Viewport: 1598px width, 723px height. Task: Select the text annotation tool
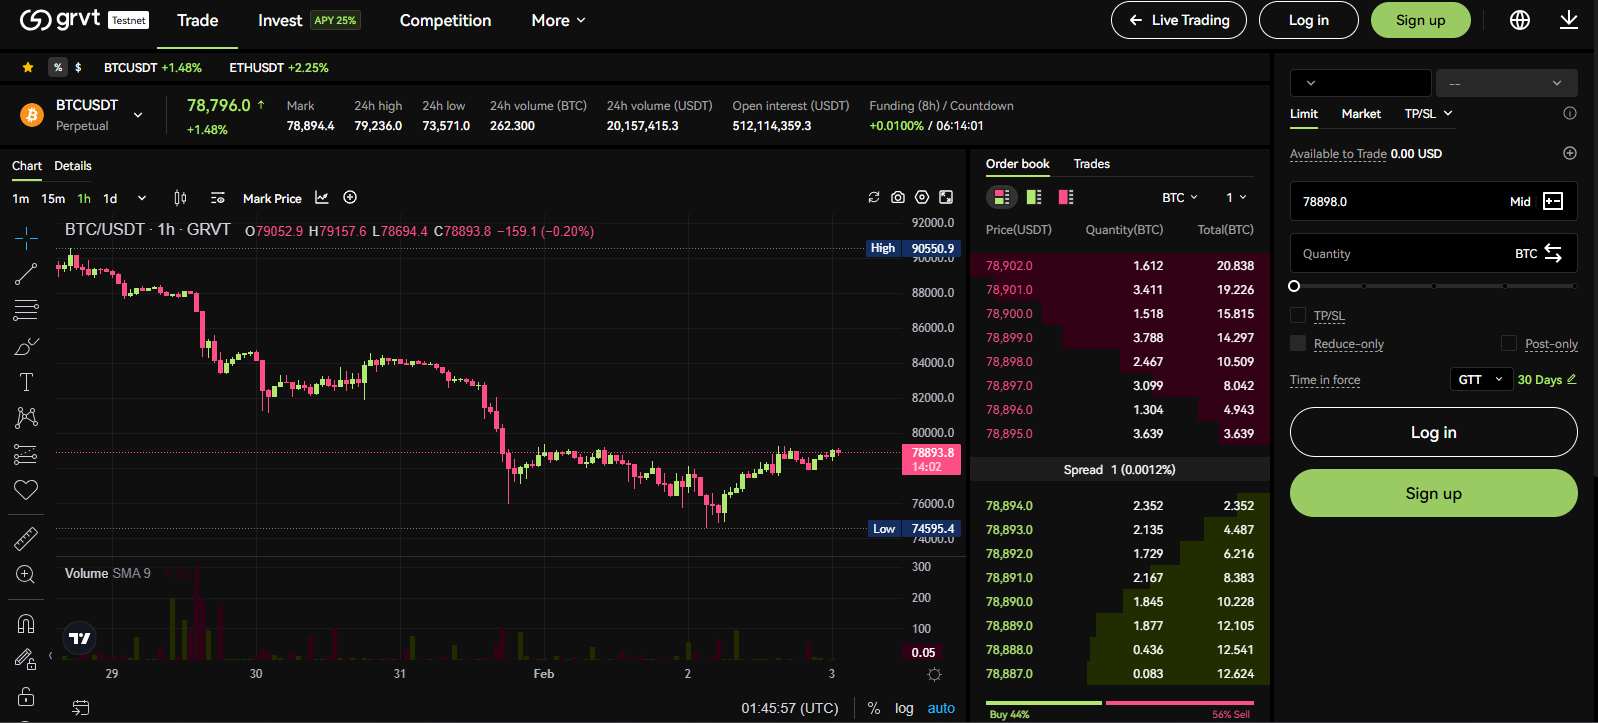coord(26,382)
